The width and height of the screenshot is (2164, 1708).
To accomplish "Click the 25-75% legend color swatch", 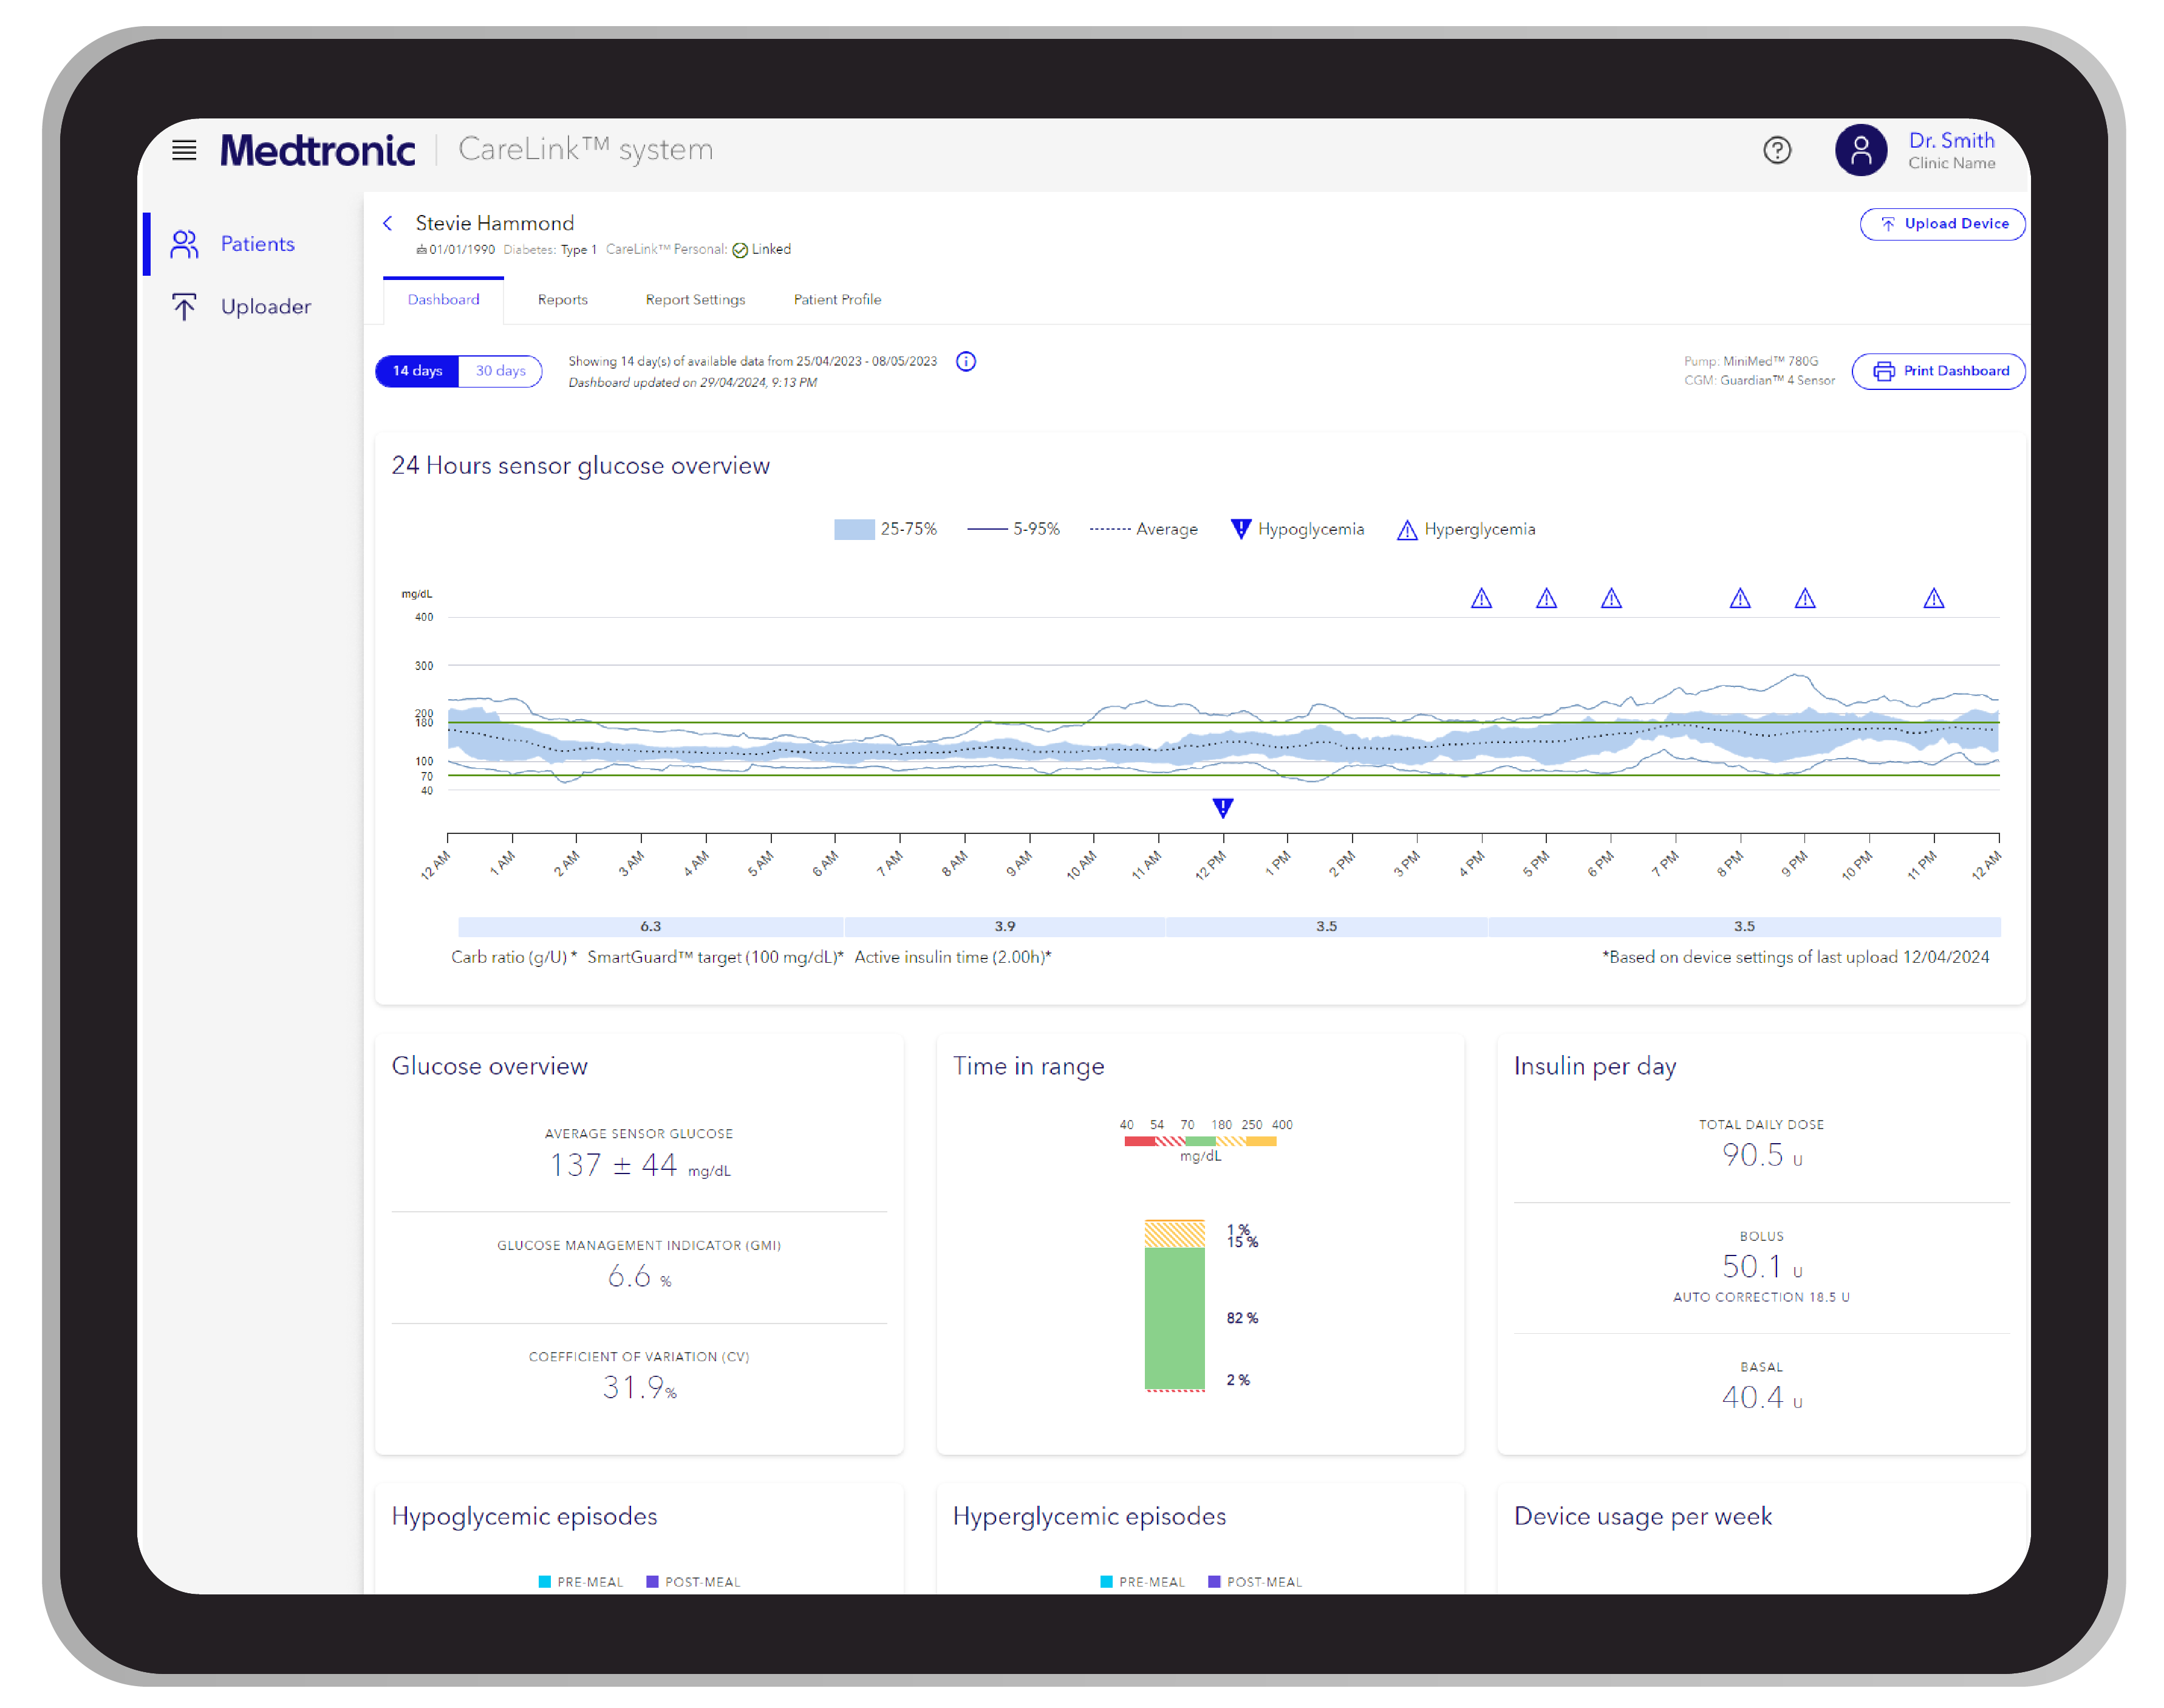I will coord(854,529).
